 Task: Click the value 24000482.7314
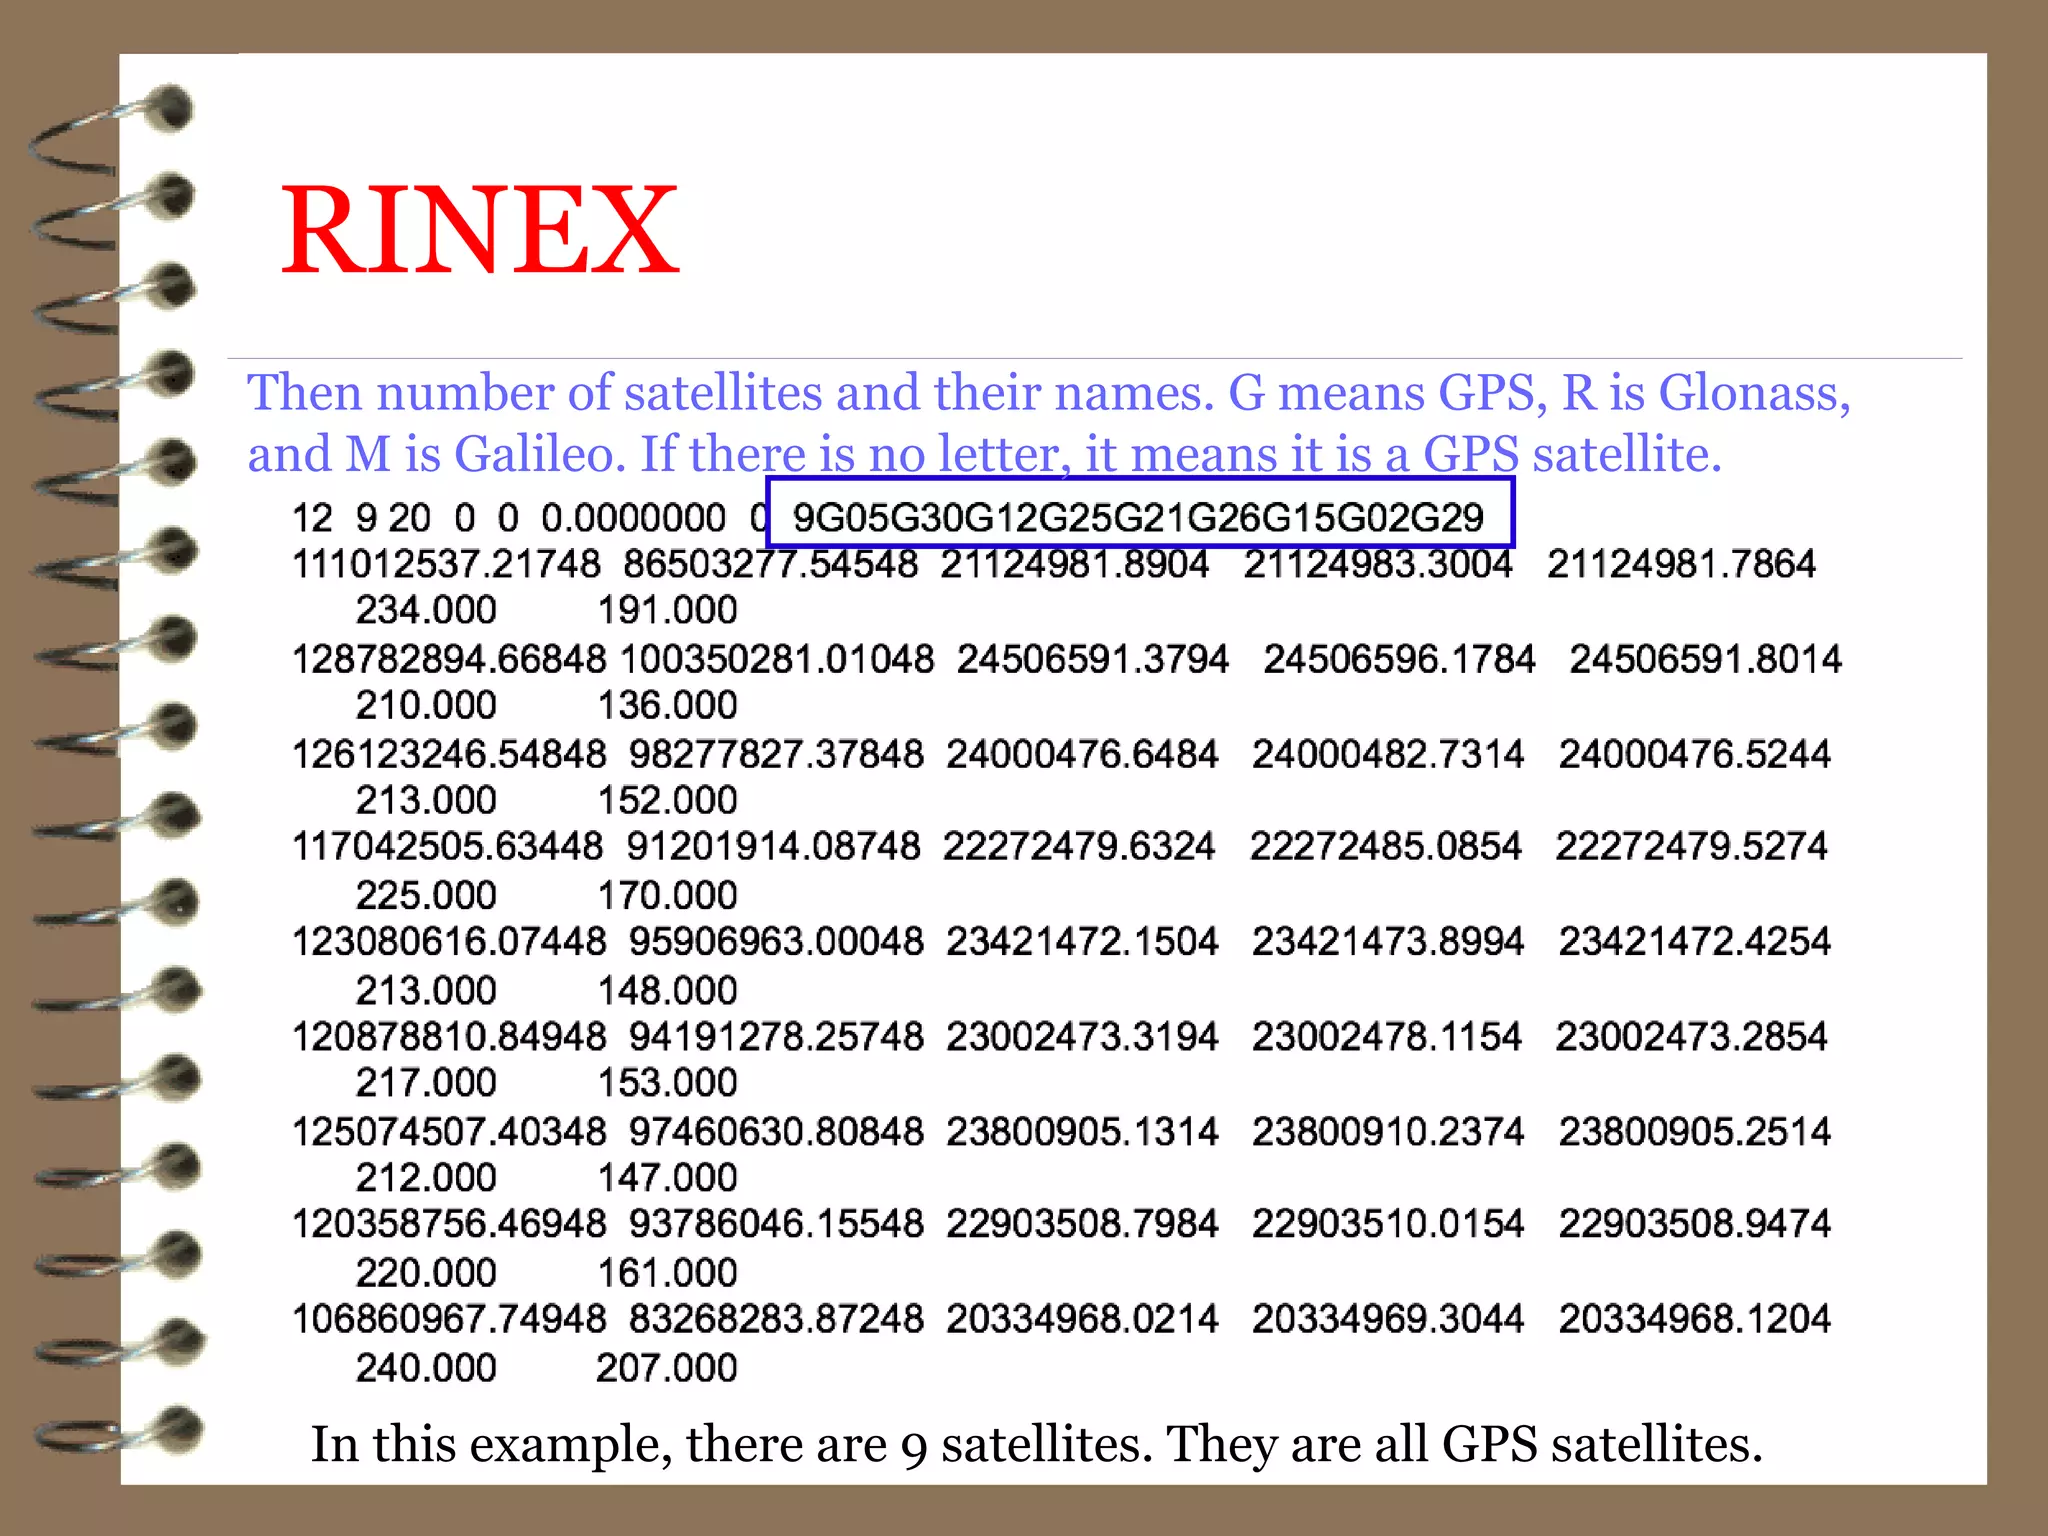pyautogui.click(x=1388, y=754)
